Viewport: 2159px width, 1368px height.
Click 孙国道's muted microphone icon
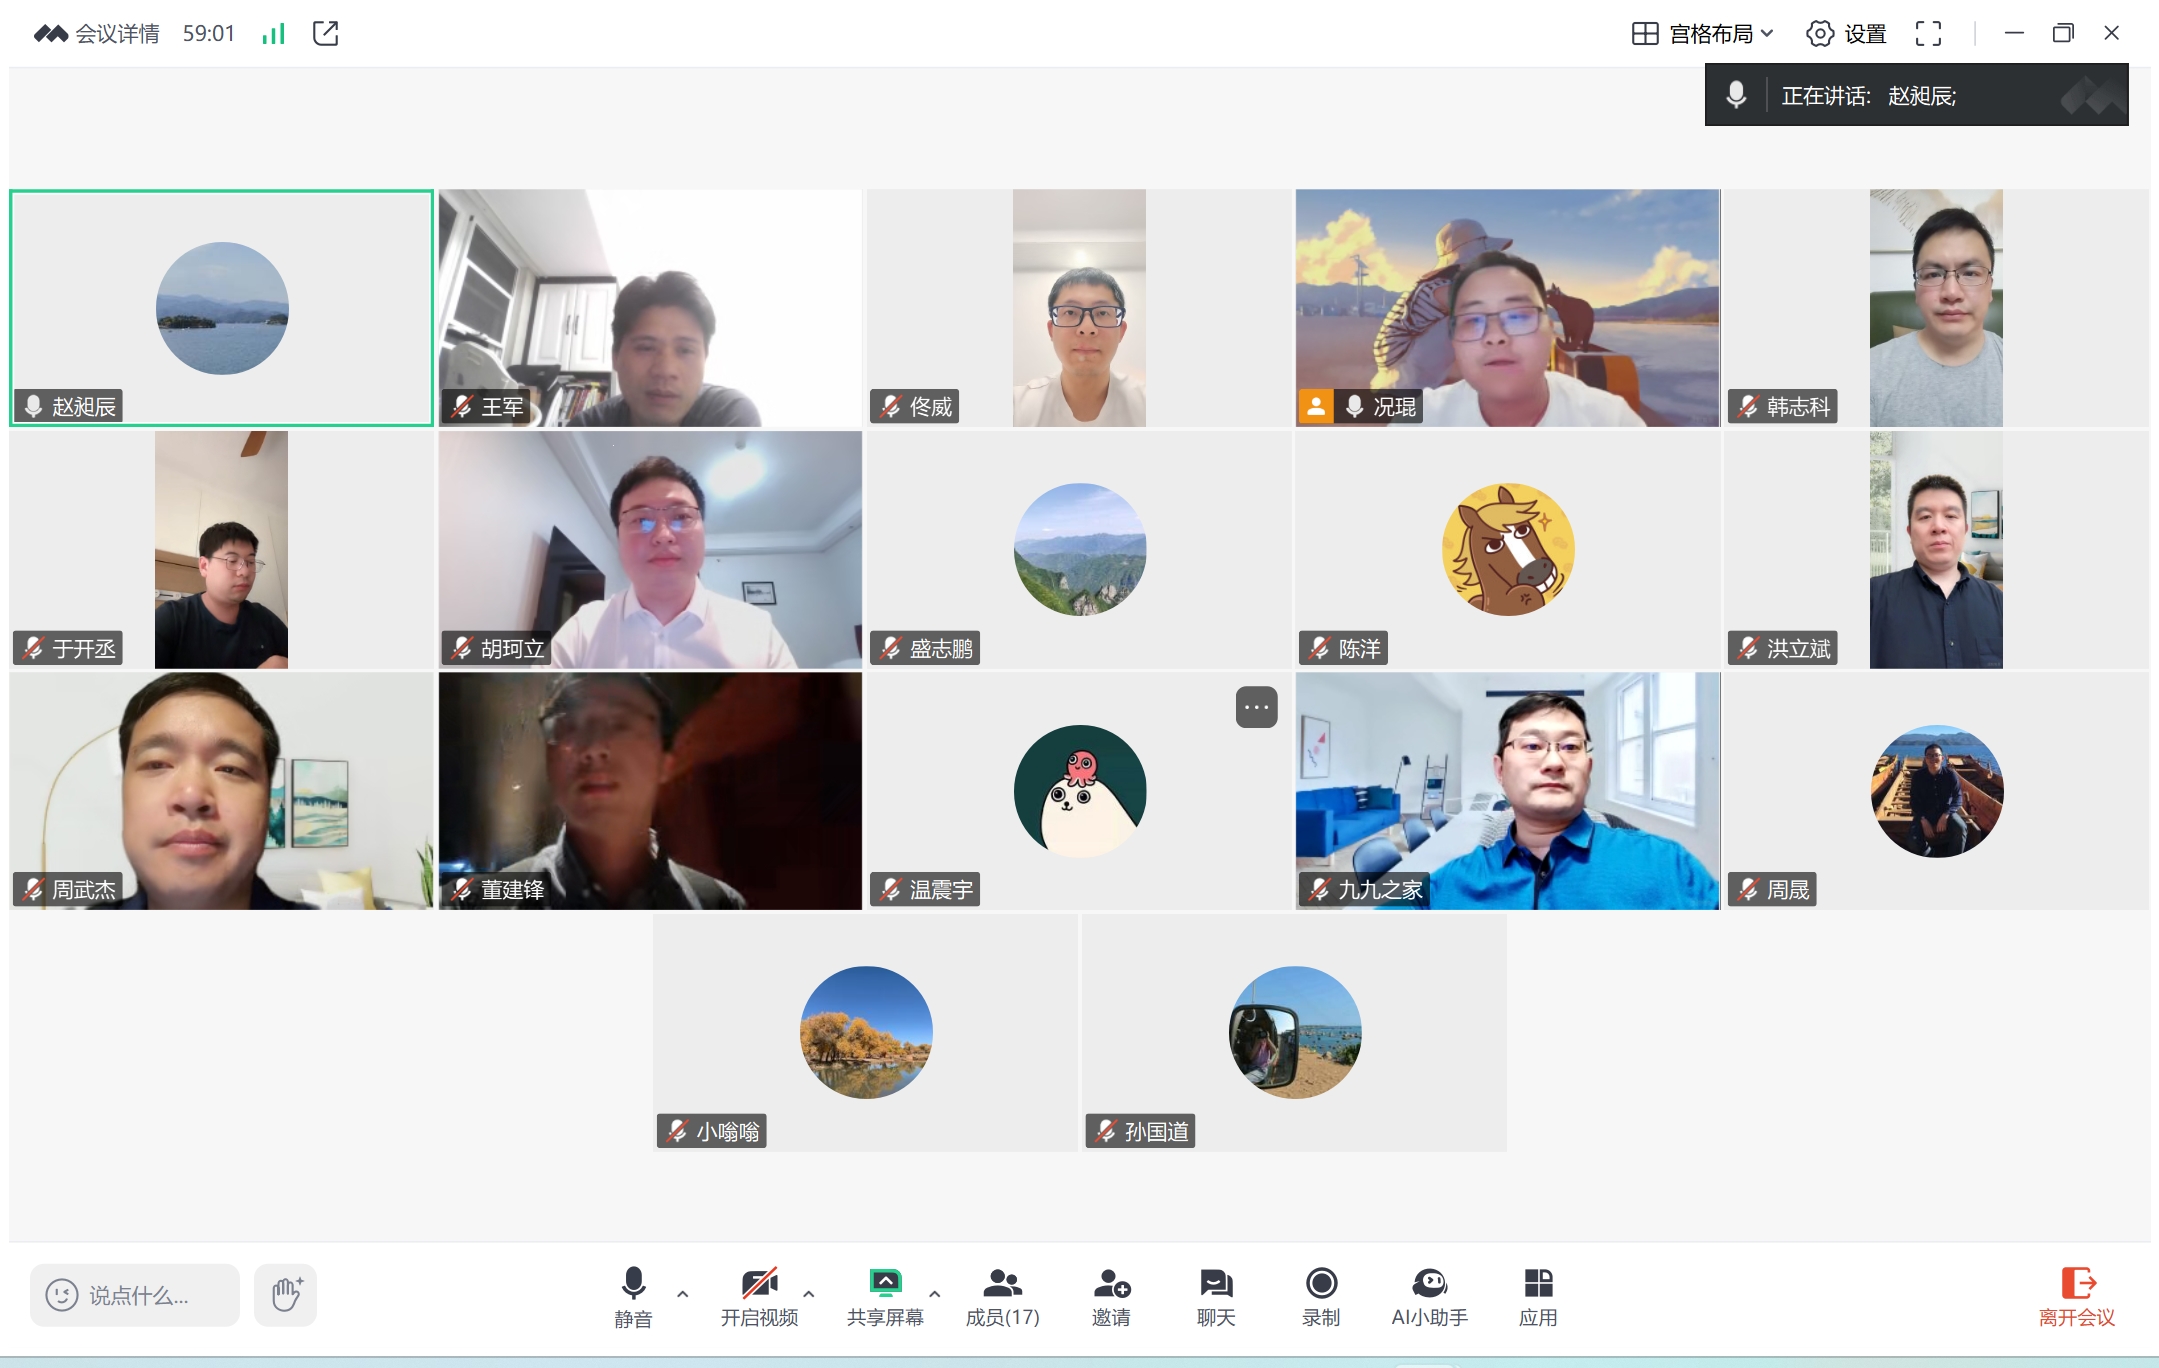point(1105,1131)
